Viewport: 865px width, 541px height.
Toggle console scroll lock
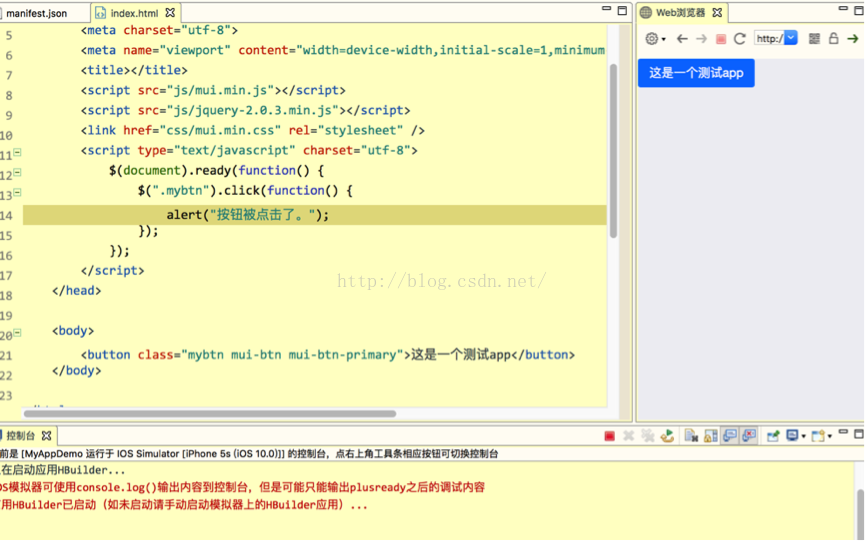[711, 436]
